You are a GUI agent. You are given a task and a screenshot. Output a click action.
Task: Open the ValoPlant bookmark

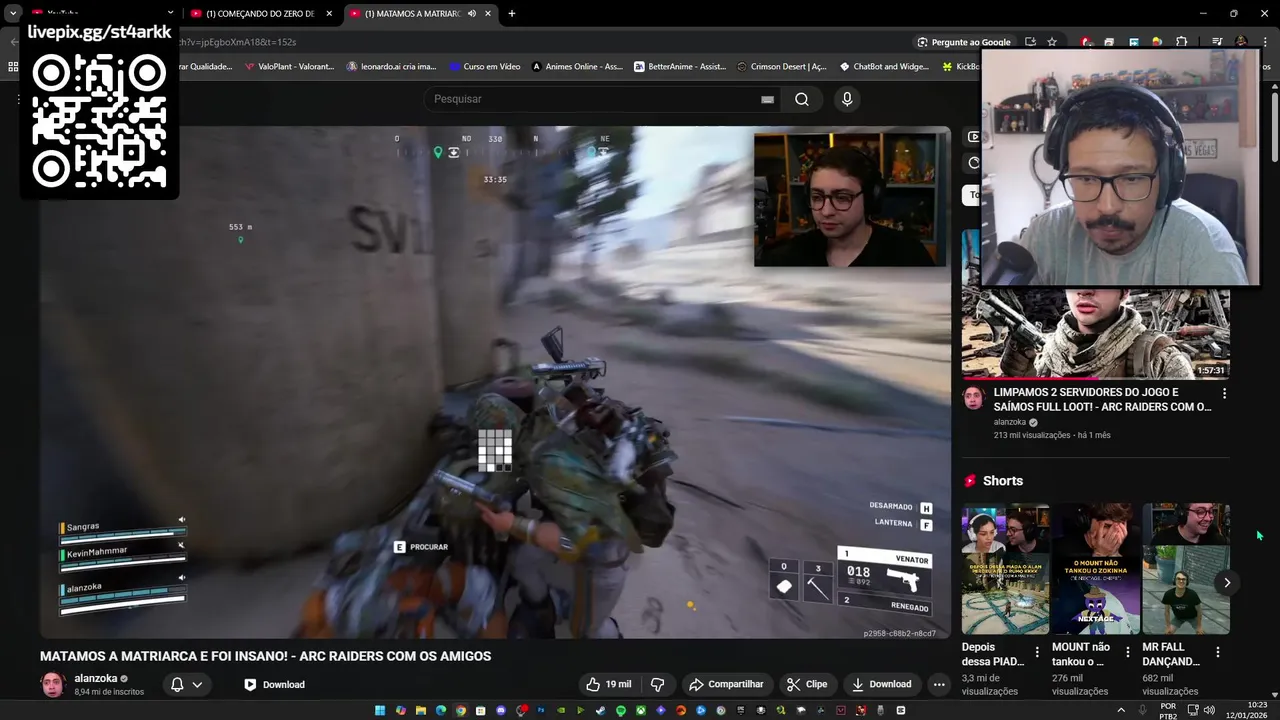tap(290, 67)
